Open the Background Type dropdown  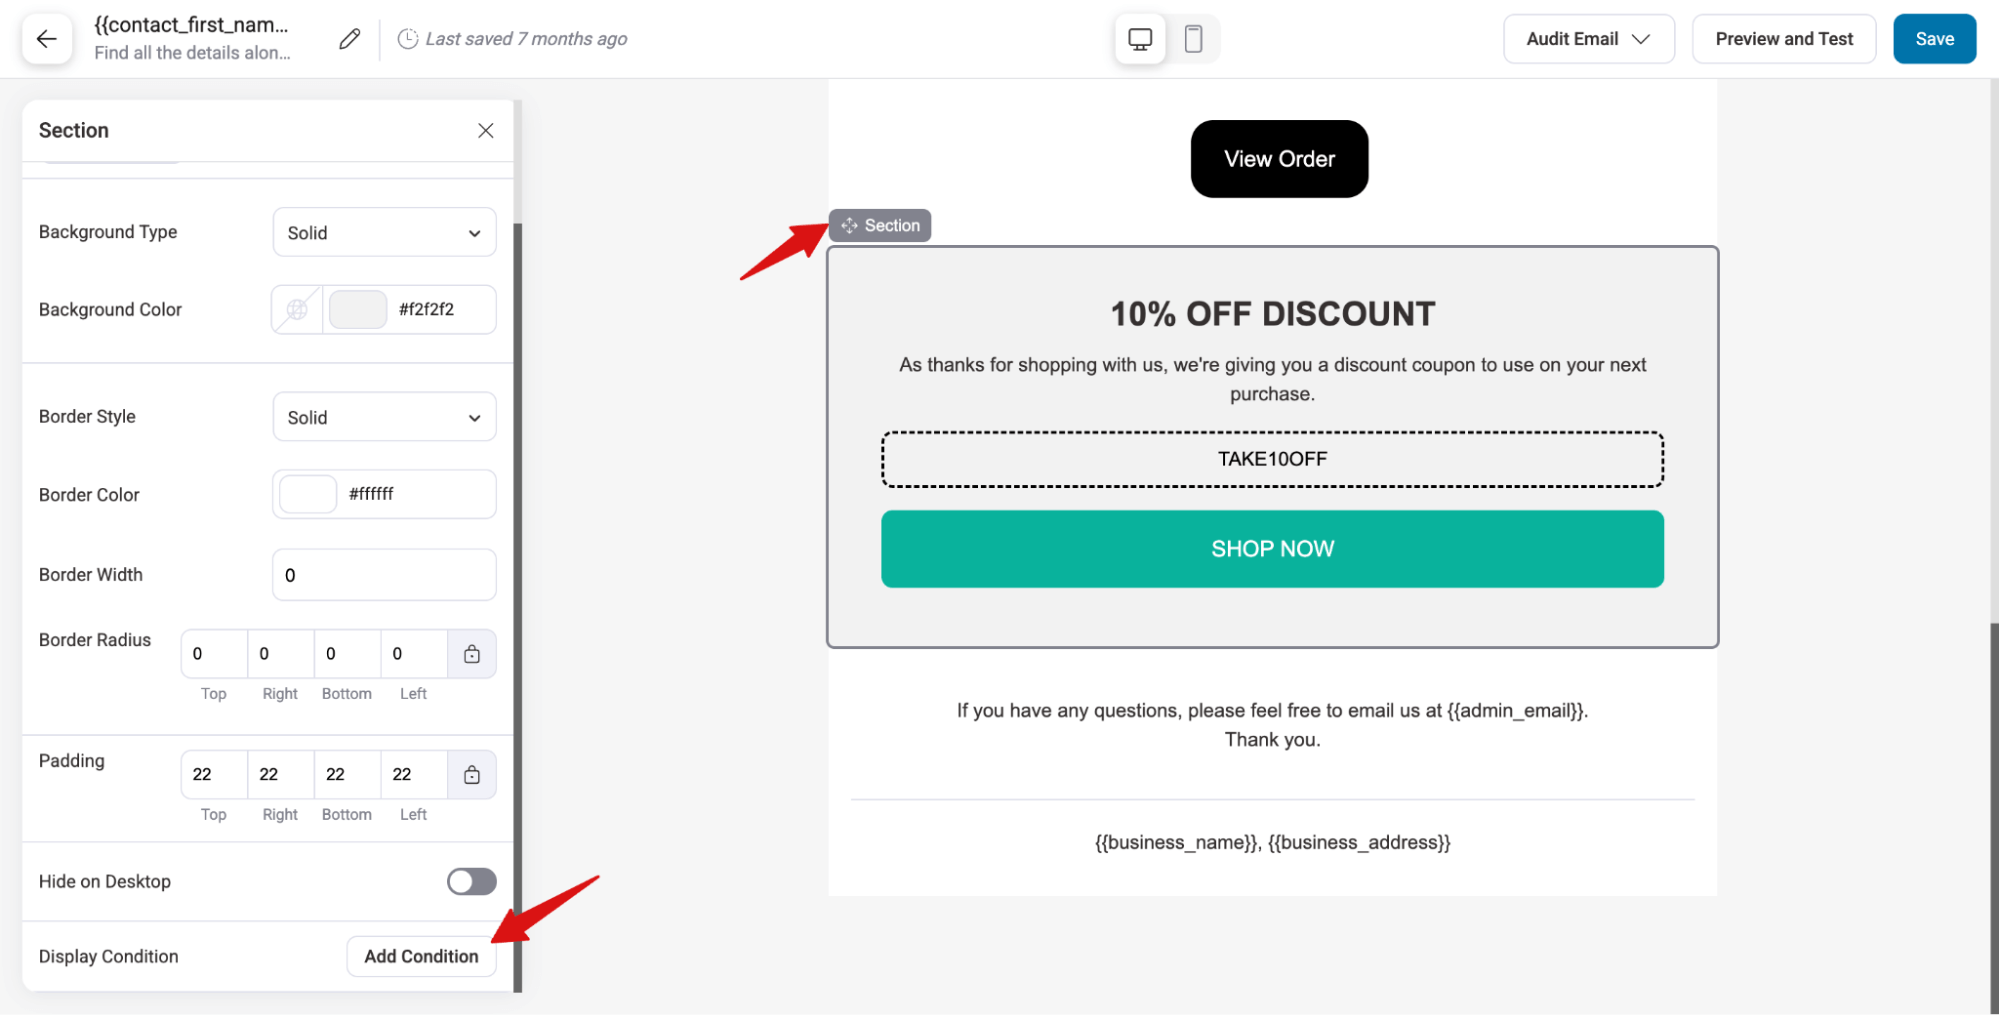pos(384,233)
